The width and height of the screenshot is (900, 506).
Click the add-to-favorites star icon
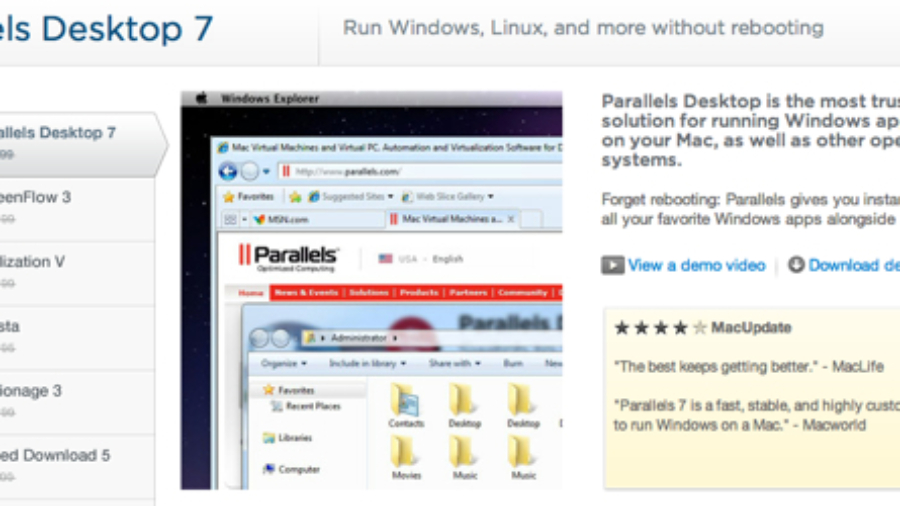pos(295,197)
